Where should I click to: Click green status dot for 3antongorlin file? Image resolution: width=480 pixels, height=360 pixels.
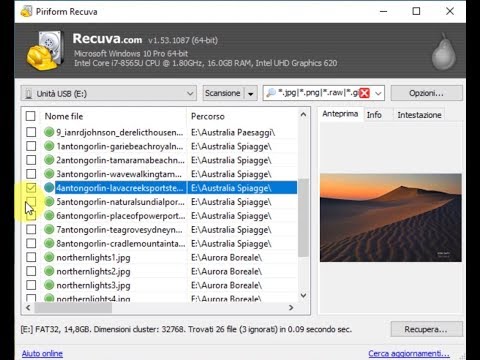click(x=49, y=174)
